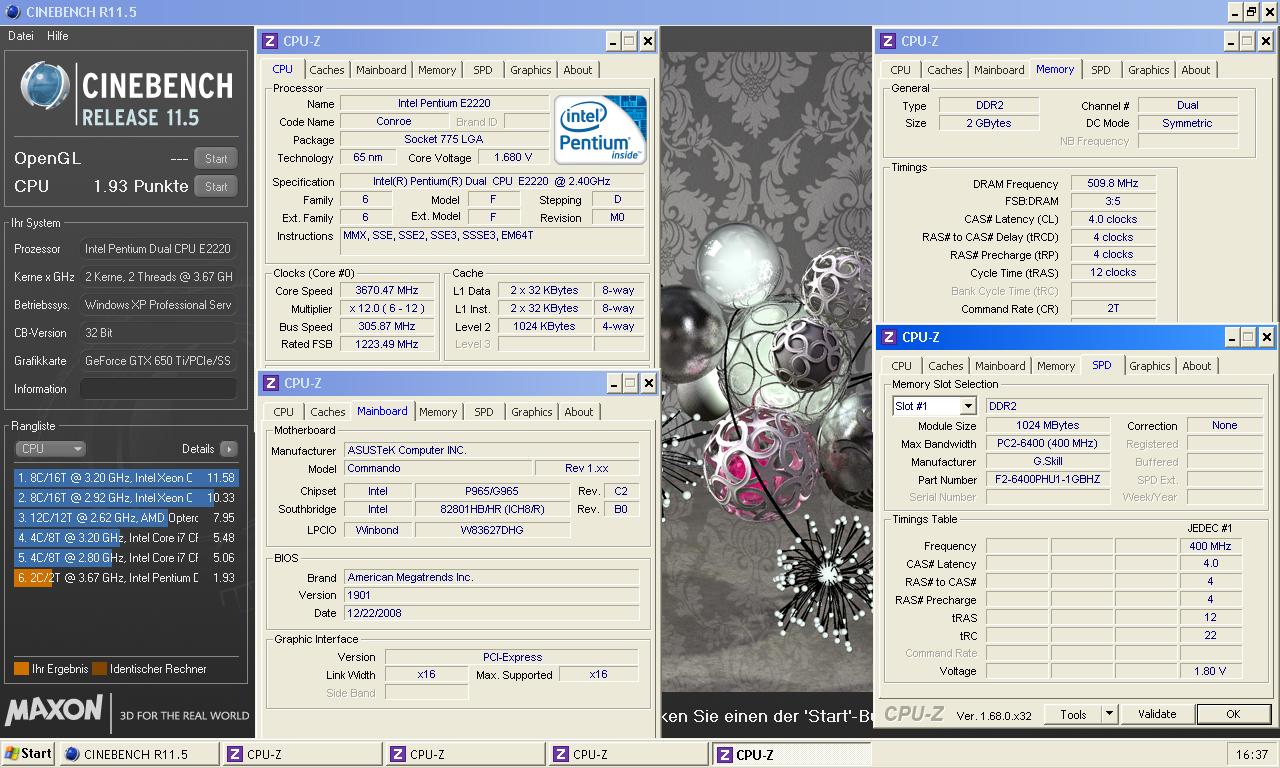1280x768 pixels.
Task: Open the Hilfe menu
Action: pos(58,36)
